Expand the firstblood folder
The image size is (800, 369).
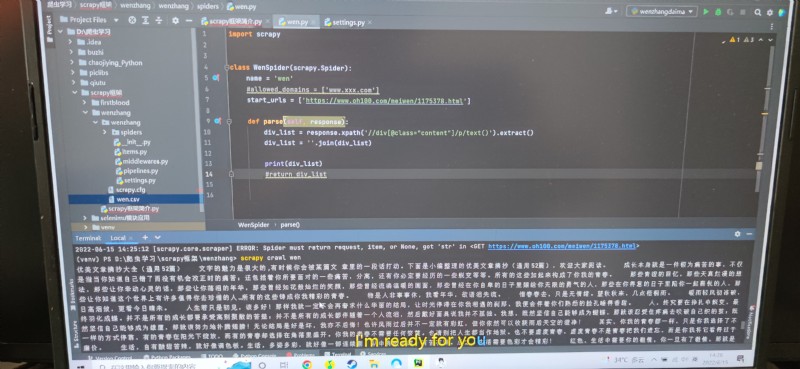tap(86, 103)
